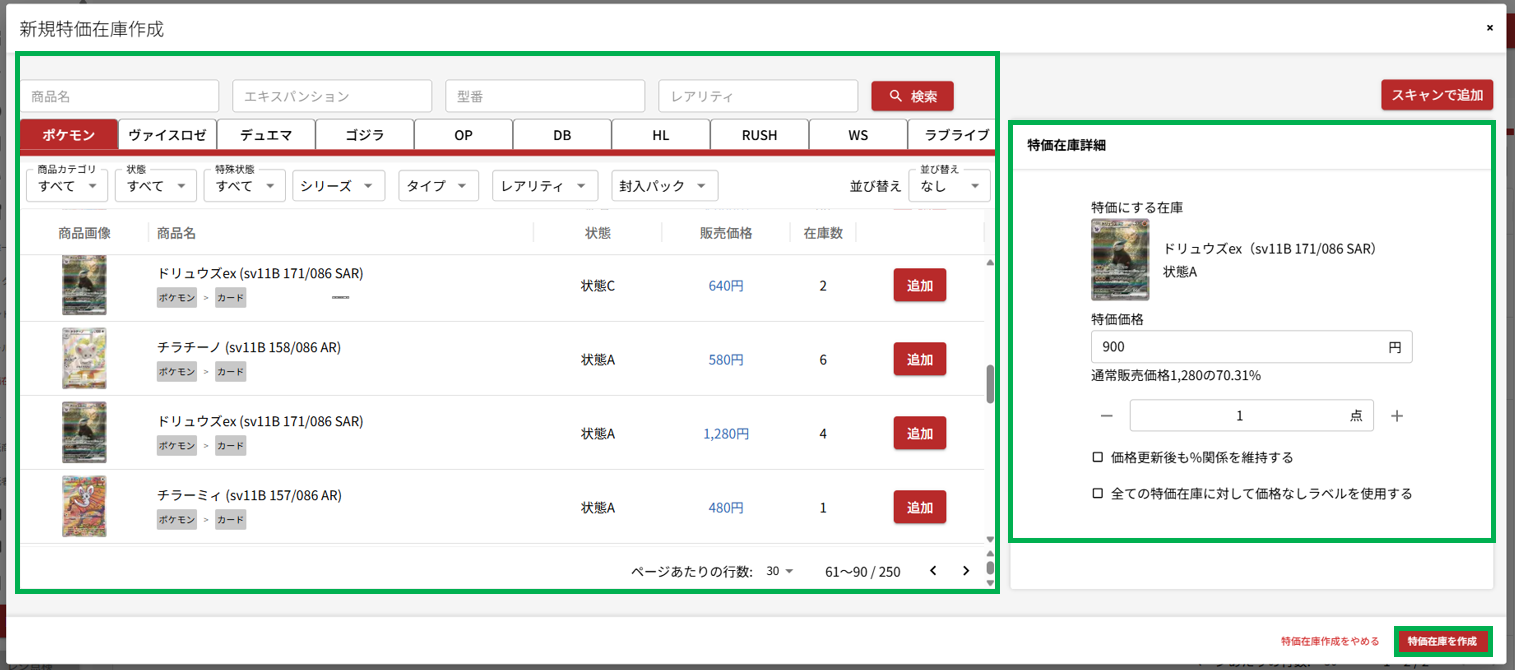This screenshot has width=1515, height=670.
Task: Click the 特価価格 input field showing 900
Action: 1240,347
